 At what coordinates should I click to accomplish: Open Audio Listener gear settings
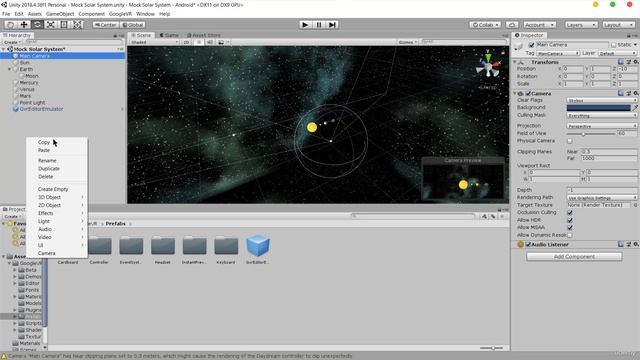click(636, 244)
